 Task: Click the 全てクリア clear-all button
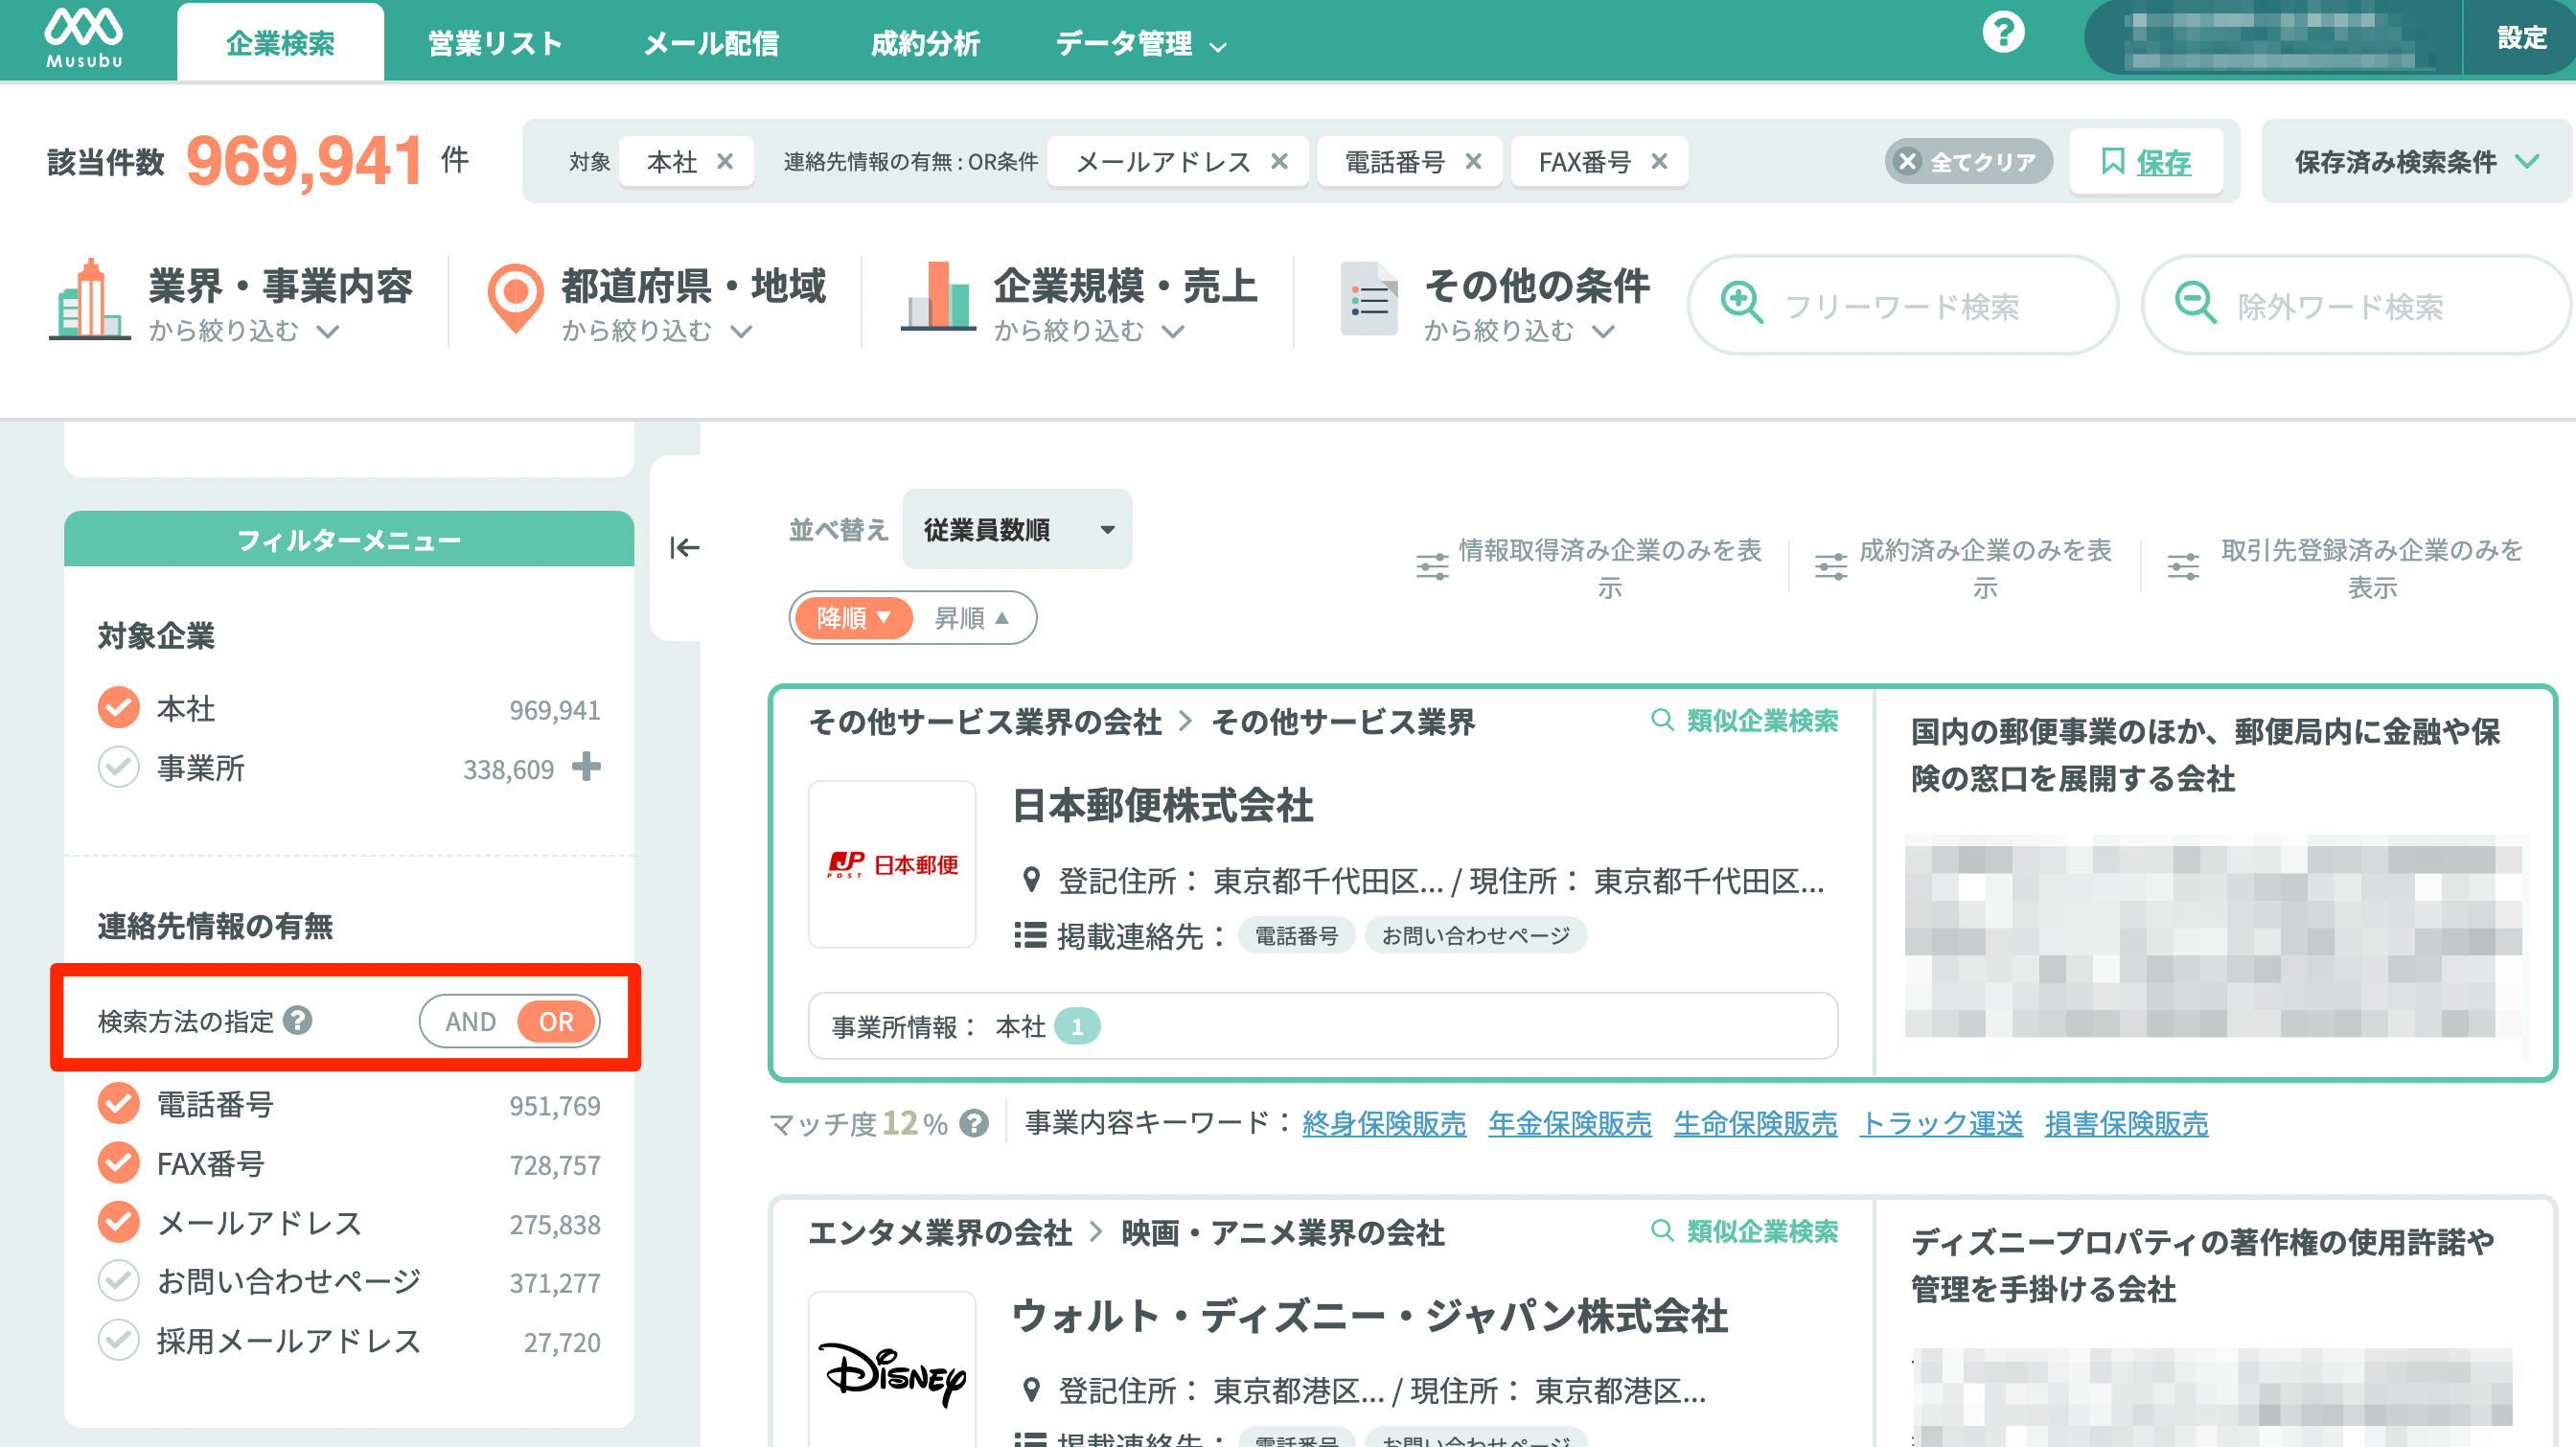1968,161
